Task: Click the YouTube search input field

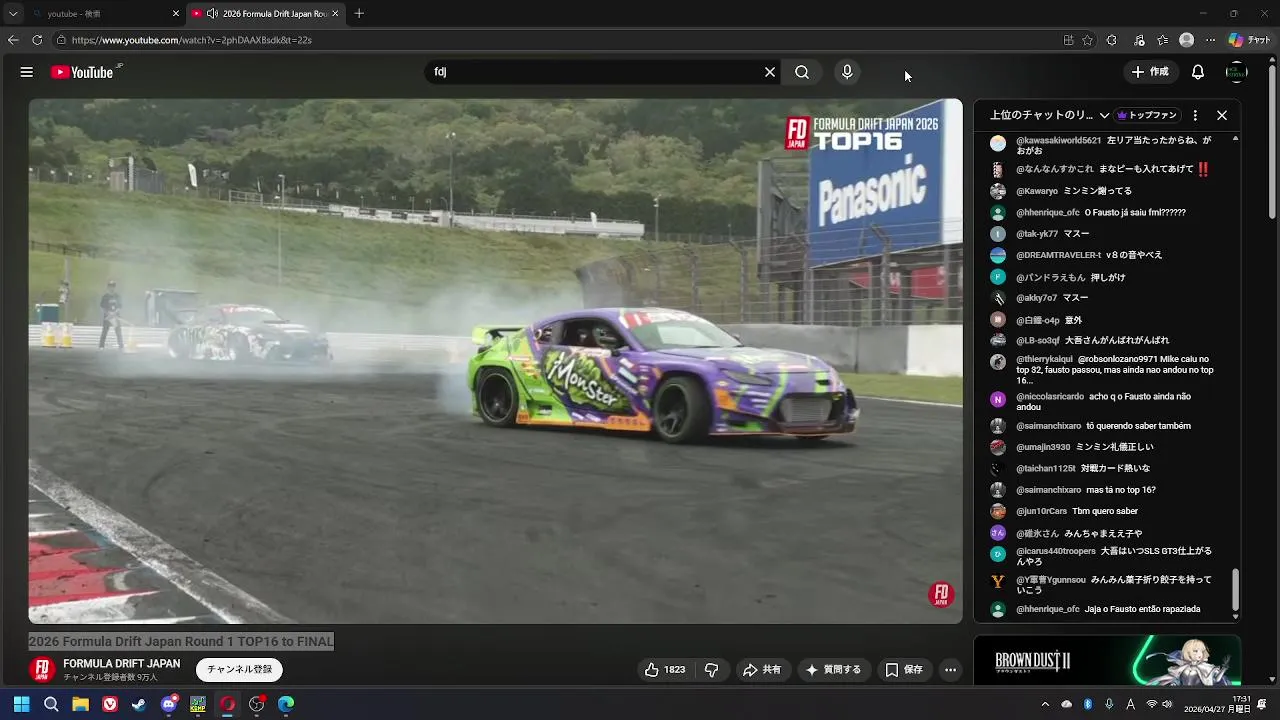Action: pos(595,72)
